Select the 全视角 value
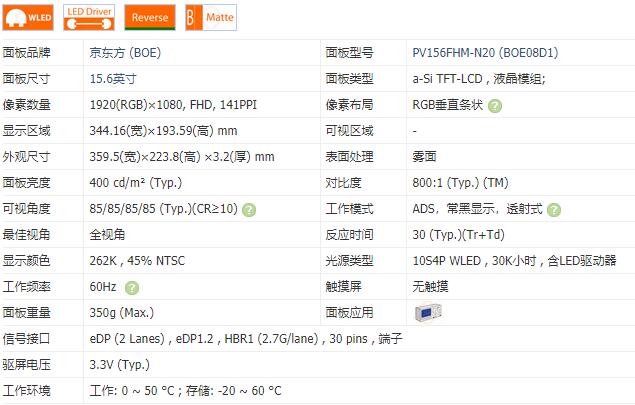635x405 pixels. (x=107, y=234)
